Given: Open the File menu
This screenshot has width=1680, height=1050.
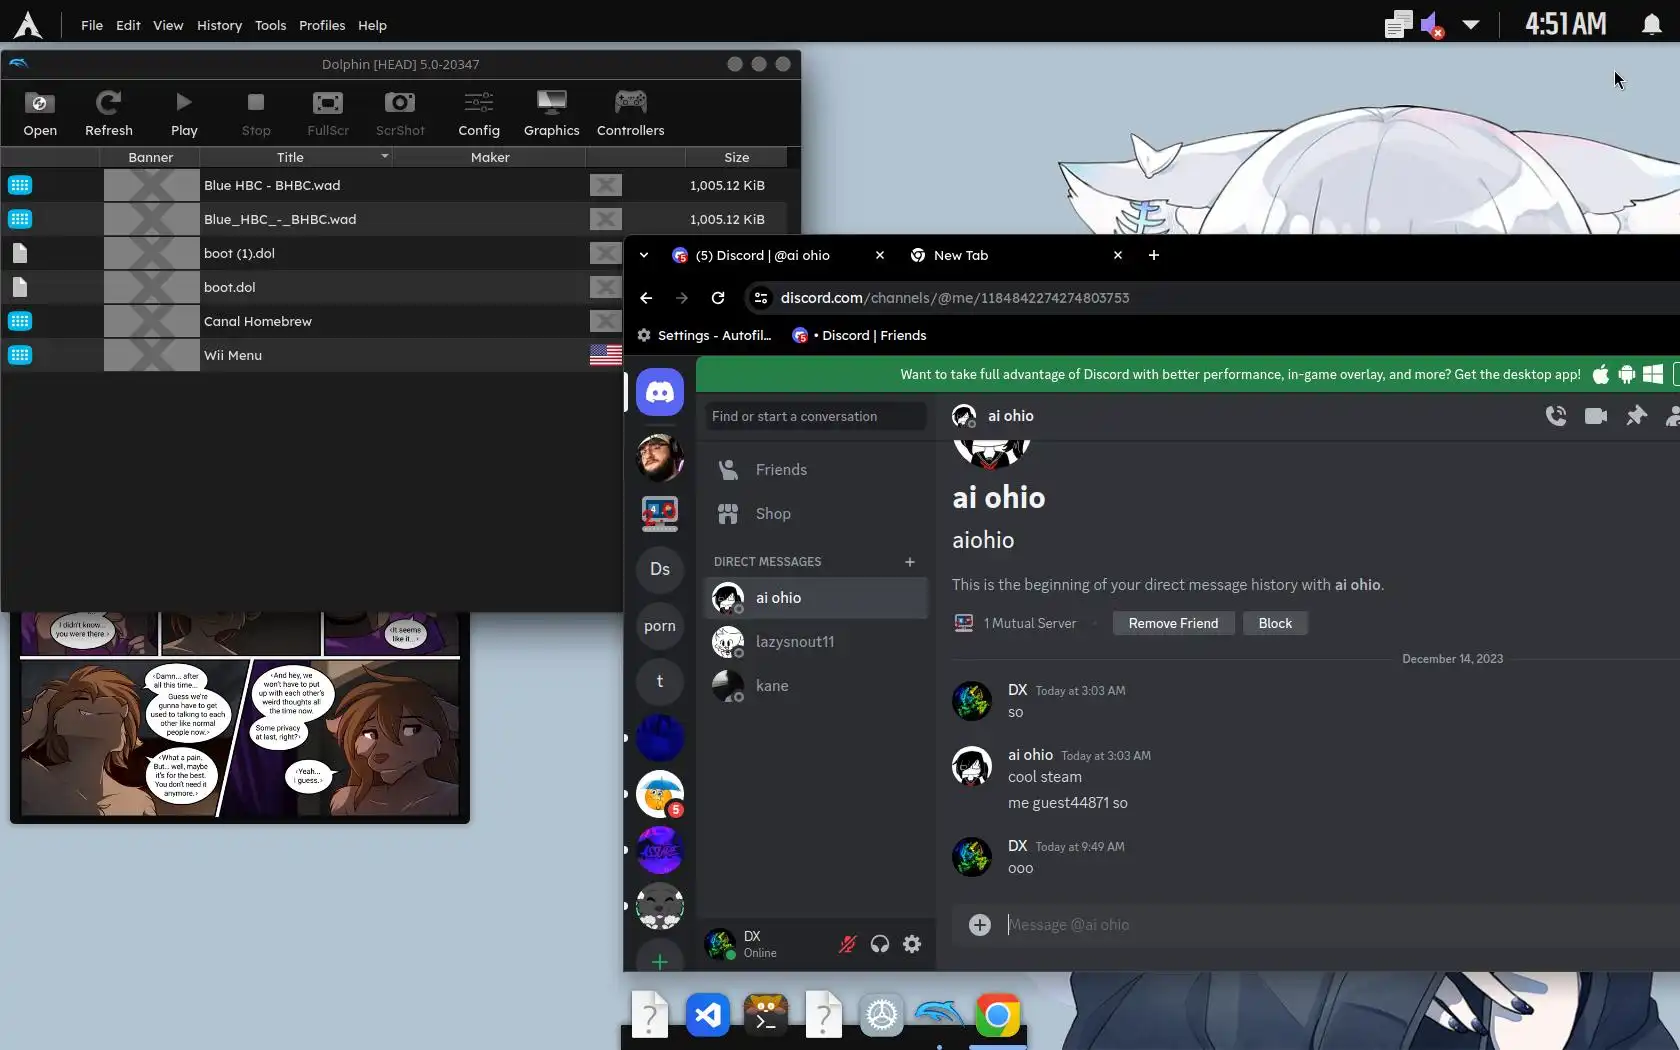Looking at the screenshot, I should (x=92, y=25).
